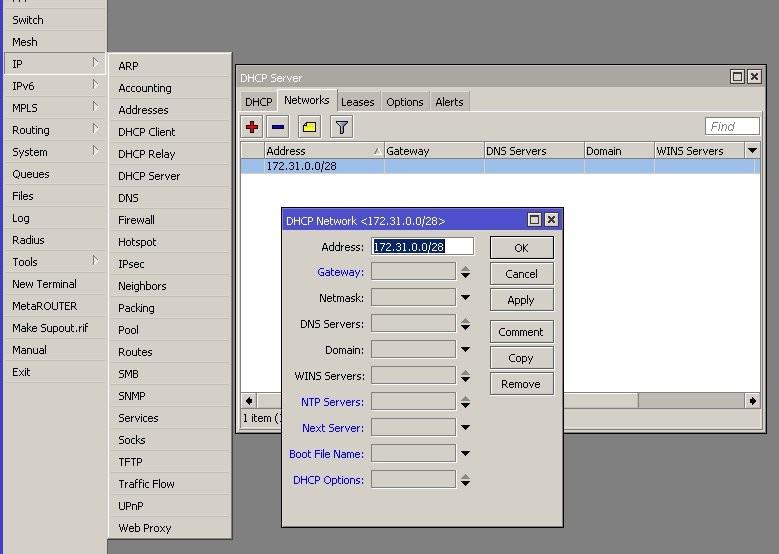Add a new DHCP network with plus icon
This screenshot has width=779, height=554.
point(252,127)
